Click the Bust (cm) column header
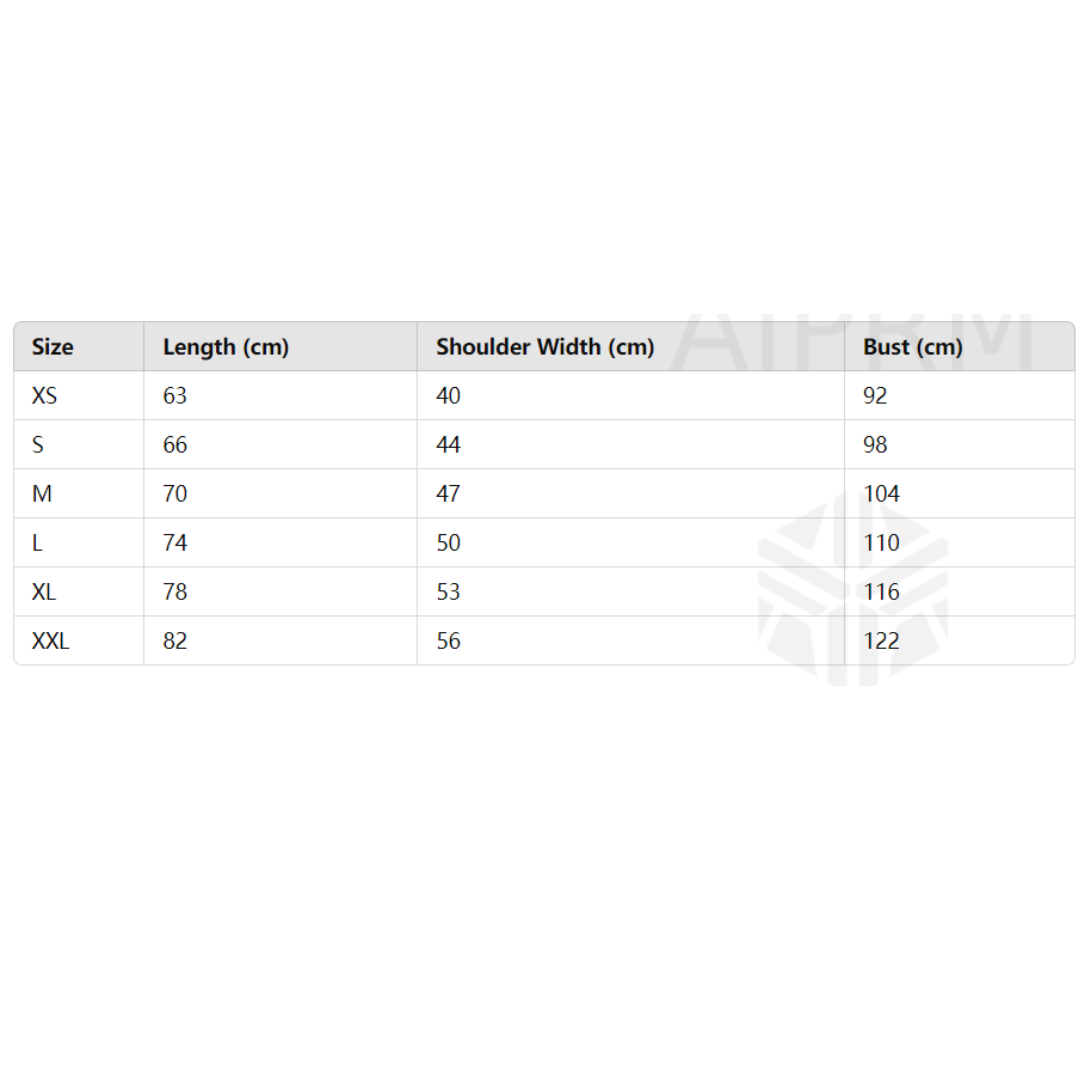1080x1080 pixels. [x=913, y=347]
